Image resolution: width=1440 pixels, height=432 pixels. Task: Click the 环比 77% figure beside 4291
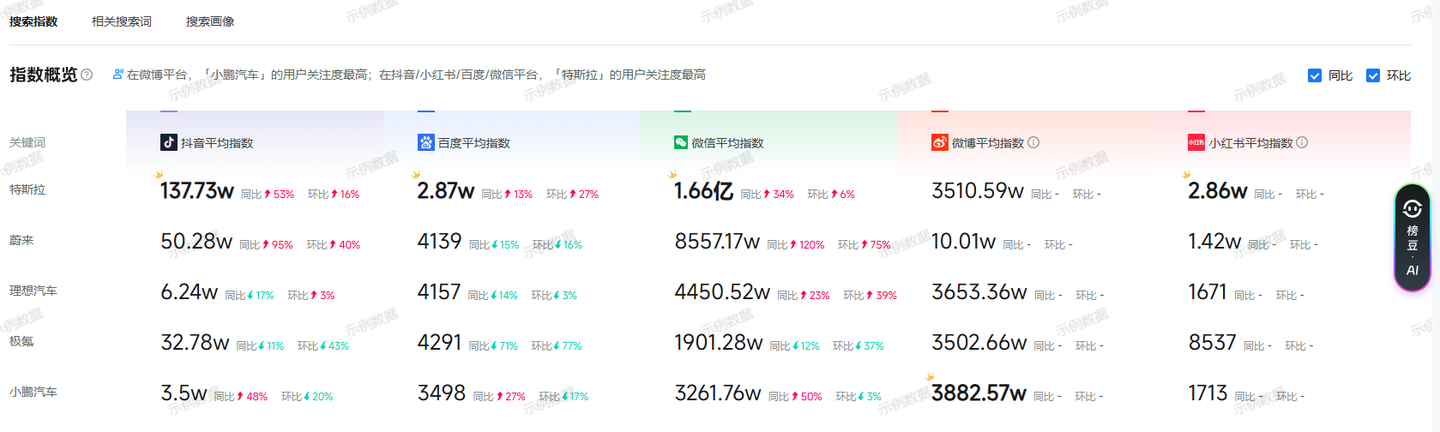557,346
